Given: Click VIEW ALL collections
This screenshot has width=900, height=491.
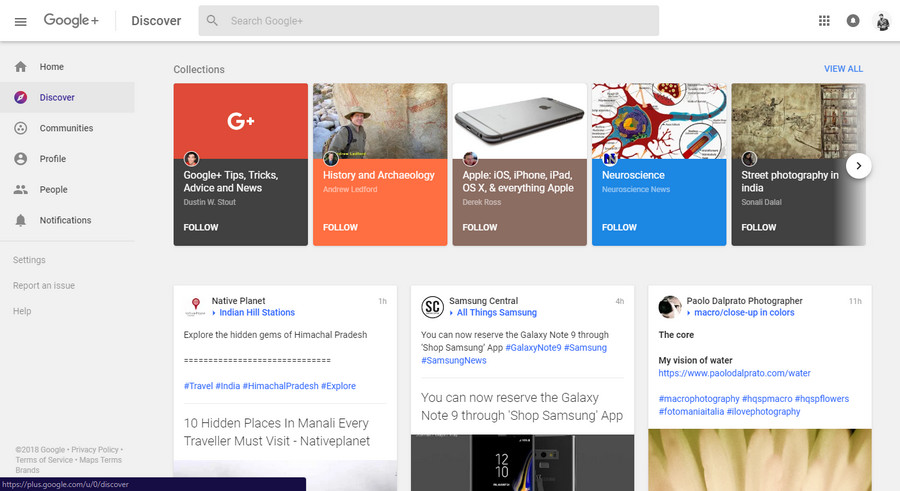Looking at the screenshot, I should [843, 69].
